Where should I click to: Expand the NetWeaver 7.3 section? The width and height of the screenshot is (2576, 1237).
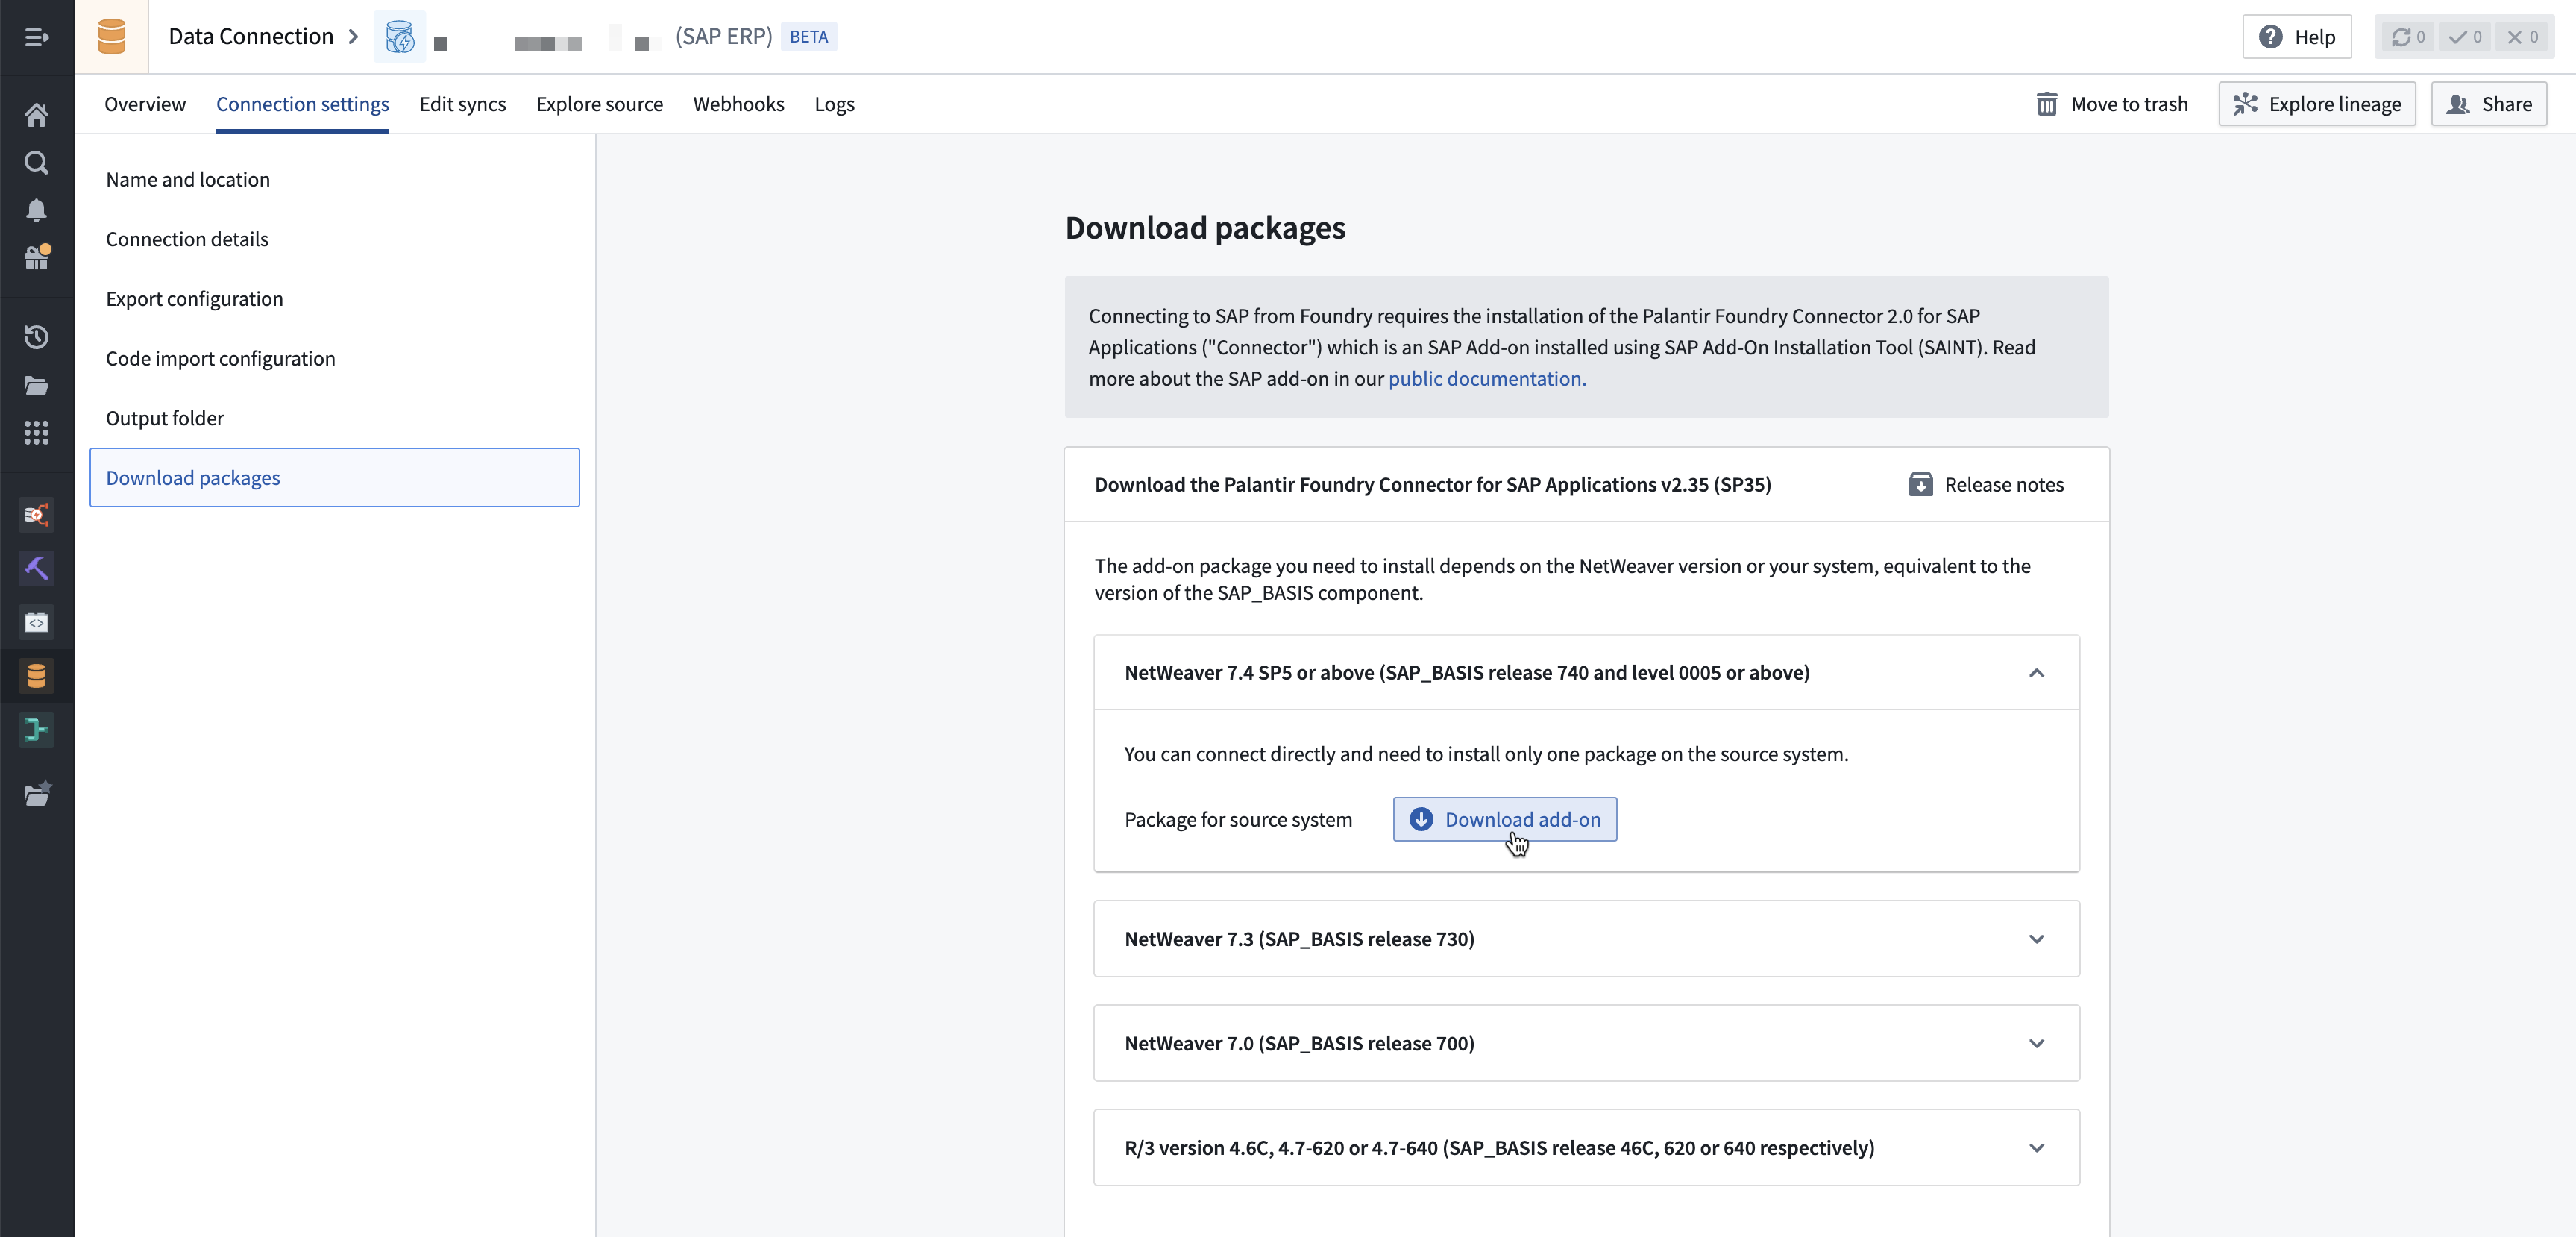(x=2037, y=939)
